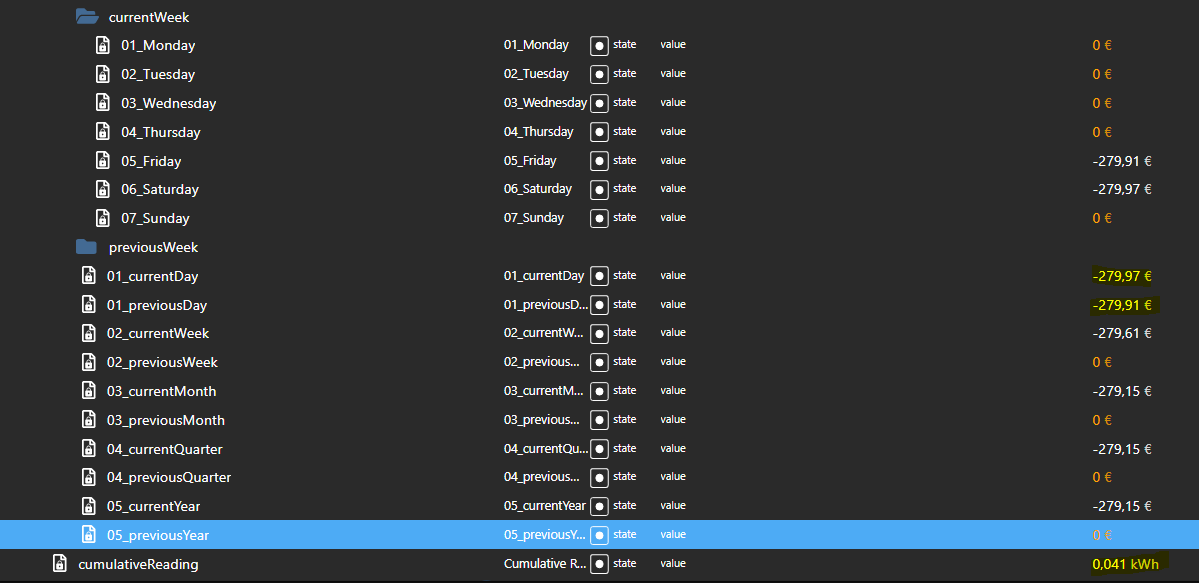
Task: Click the currentWeek folder label
Action: tap(149, 17)
